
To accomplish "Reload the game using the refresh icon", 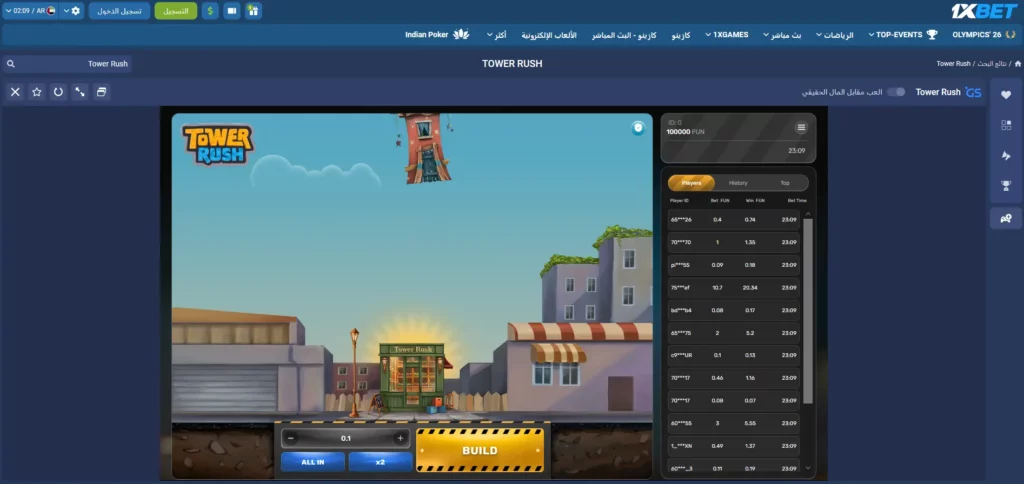I will (x=58, y=92).
